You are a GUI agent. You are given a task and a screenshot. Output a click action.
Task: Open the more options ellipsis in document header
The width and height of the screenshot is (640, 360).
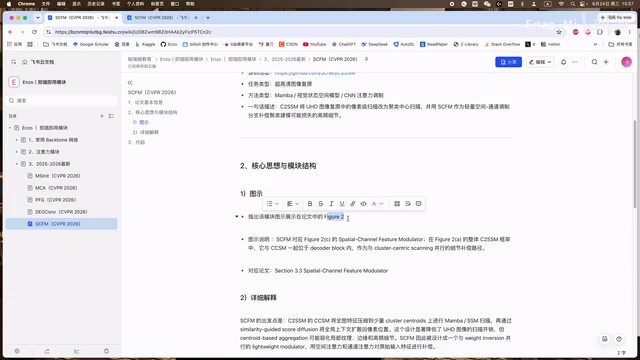tap(575, 62)
